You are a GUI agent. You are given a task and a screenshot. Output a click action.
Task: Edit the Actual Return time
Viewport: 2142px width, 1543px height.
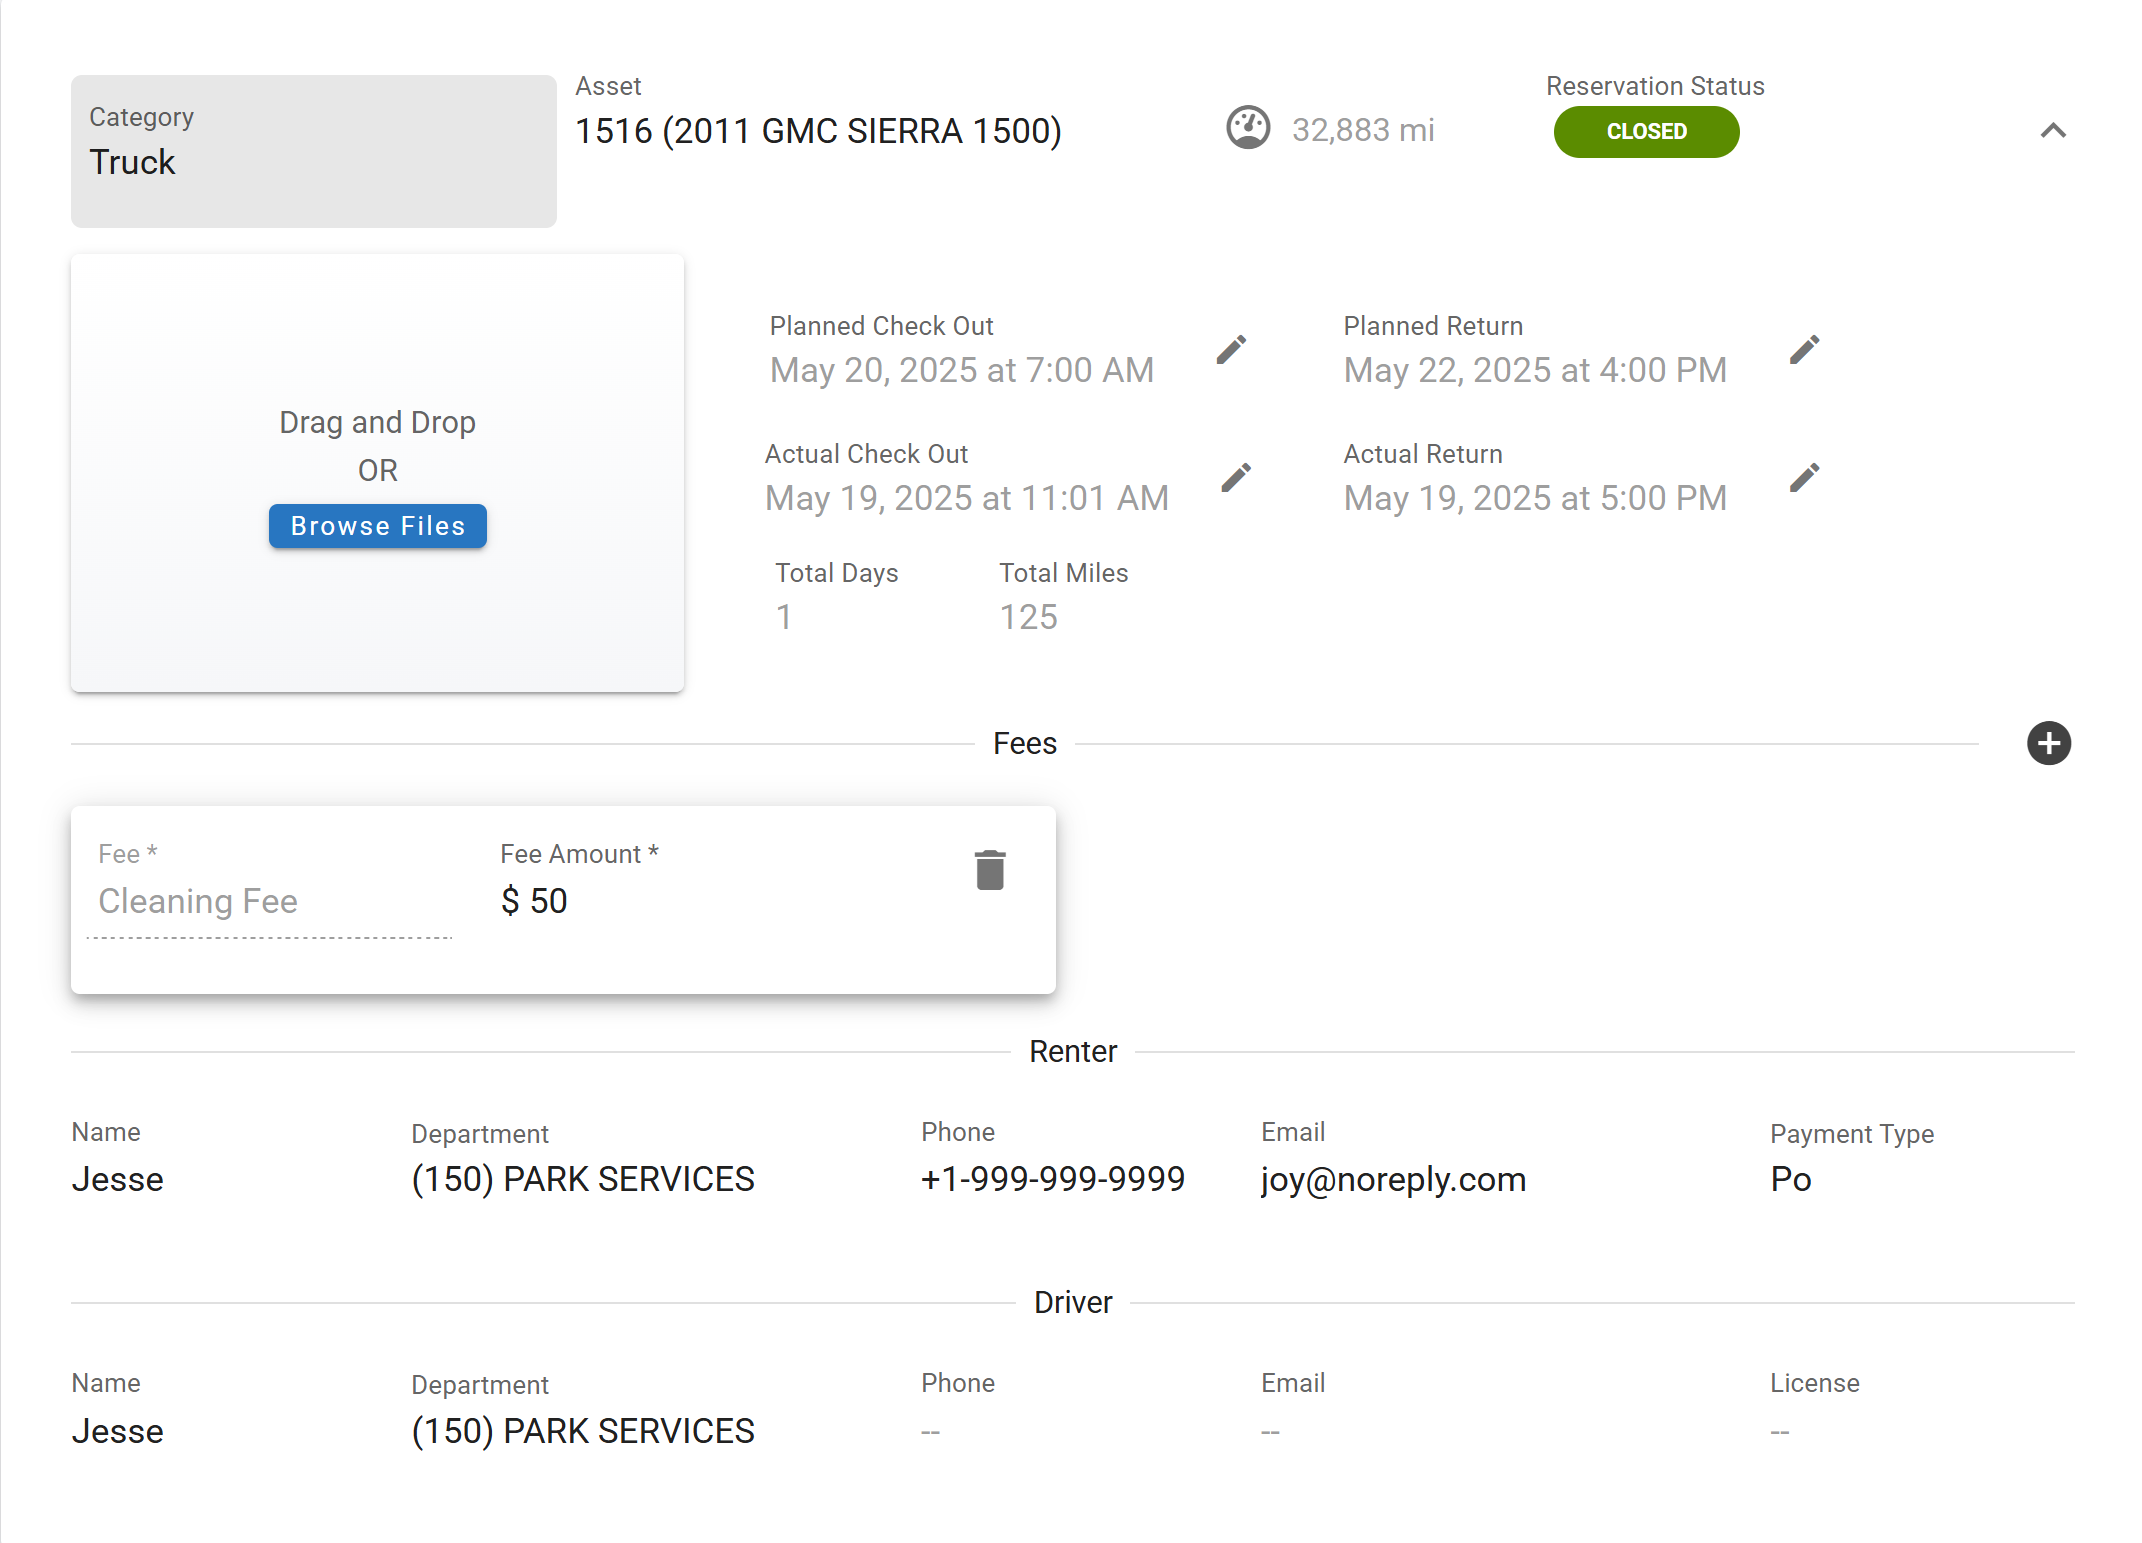tap(1804, 478)
